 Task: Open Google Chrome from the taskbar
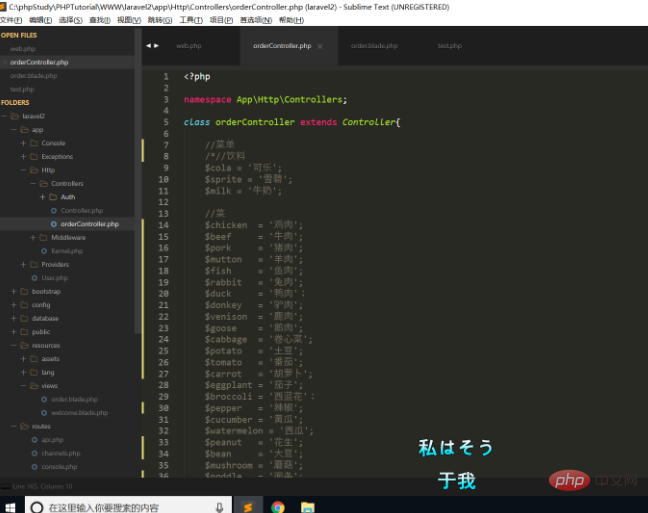(x=278, y=506)
